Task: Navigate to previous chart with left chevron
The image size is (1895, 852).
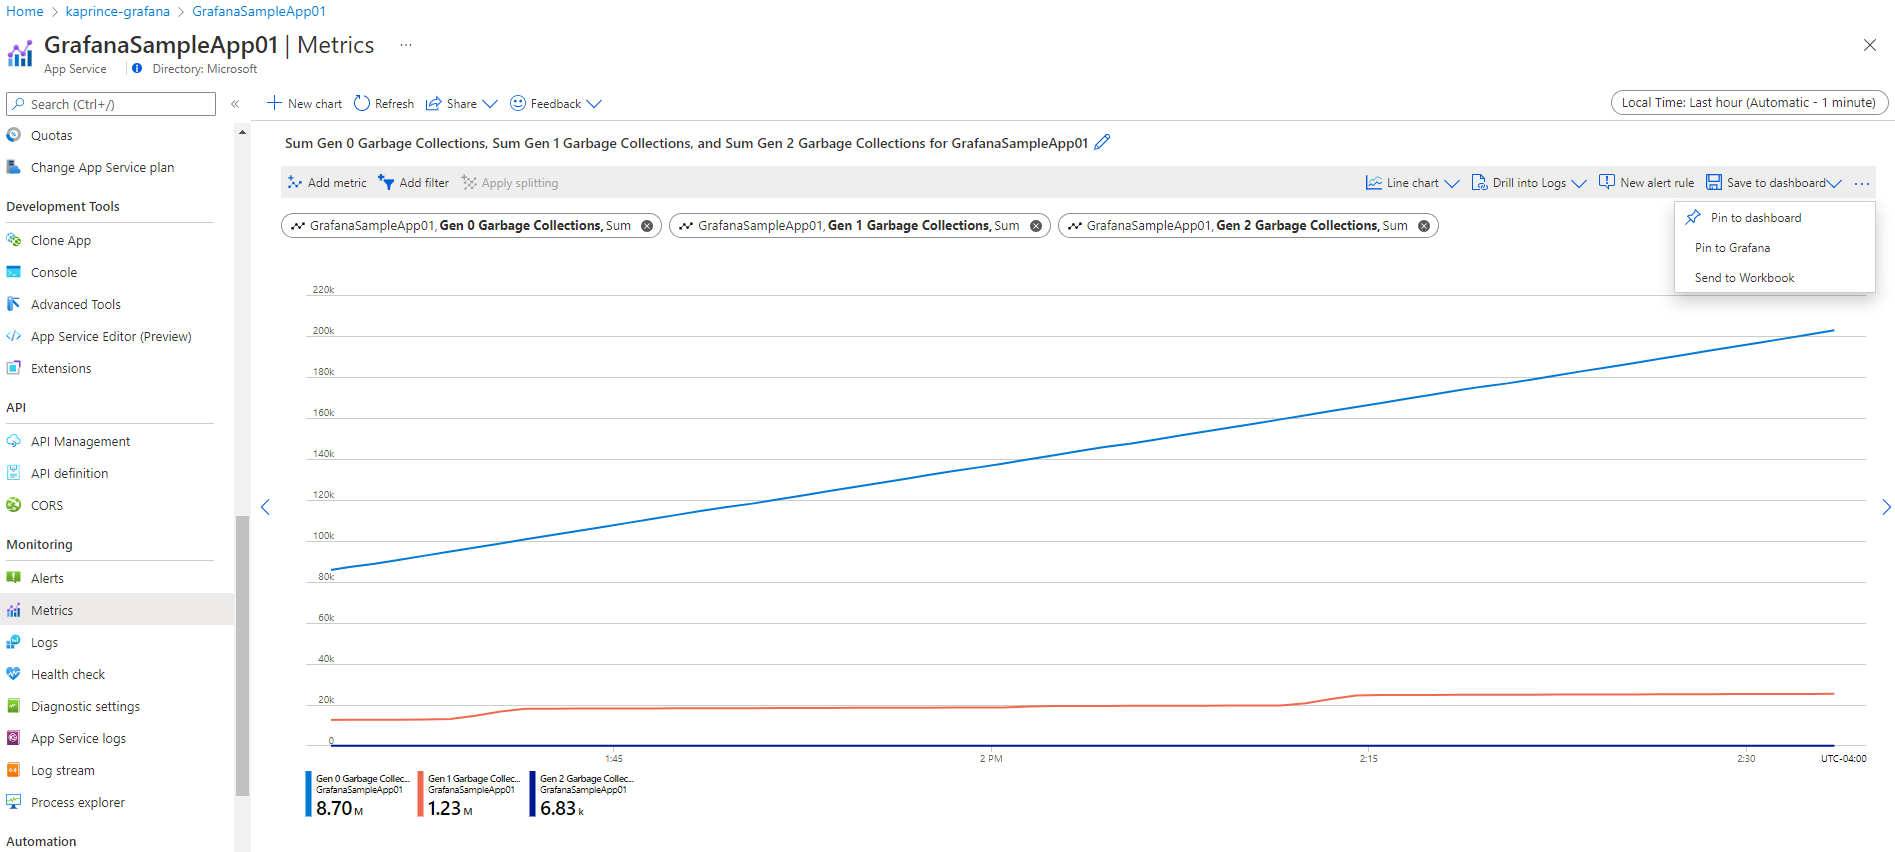Action: coord(265,507)
